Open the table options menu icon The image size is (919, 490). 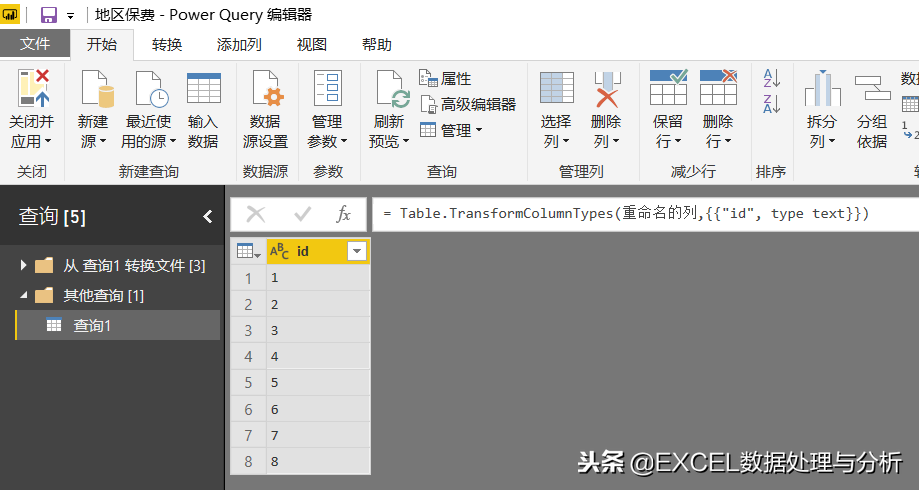[x=249, y=251]
